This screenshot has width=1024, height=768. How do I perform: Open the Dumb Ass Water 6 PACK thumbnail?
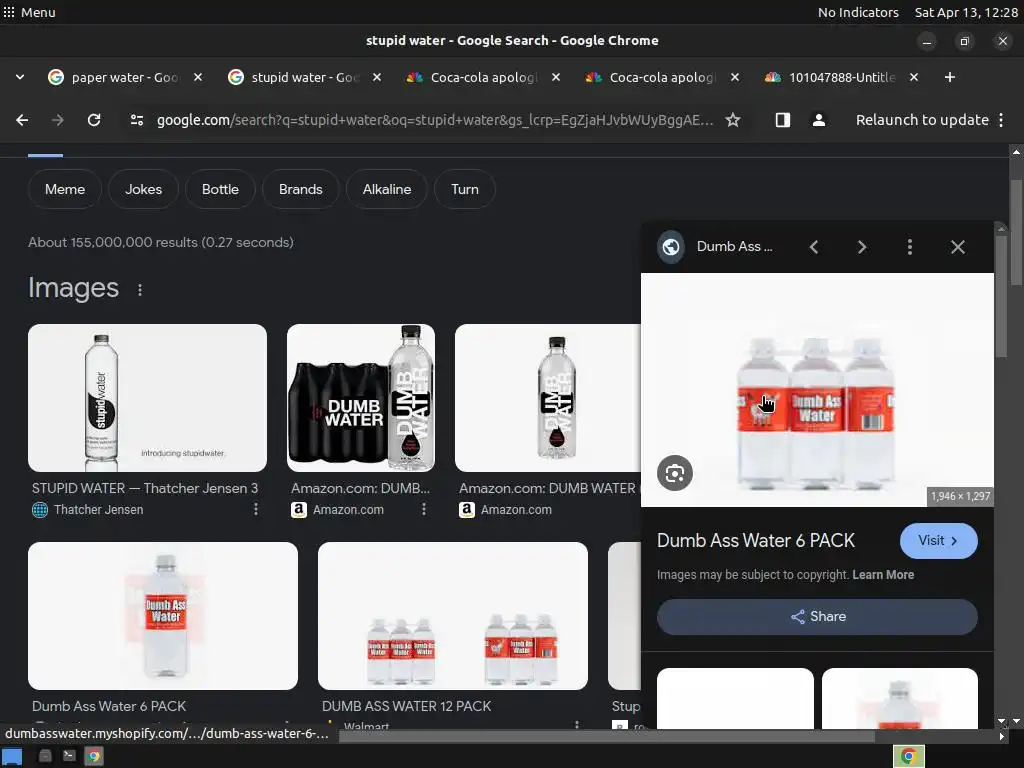coord(163,616)
